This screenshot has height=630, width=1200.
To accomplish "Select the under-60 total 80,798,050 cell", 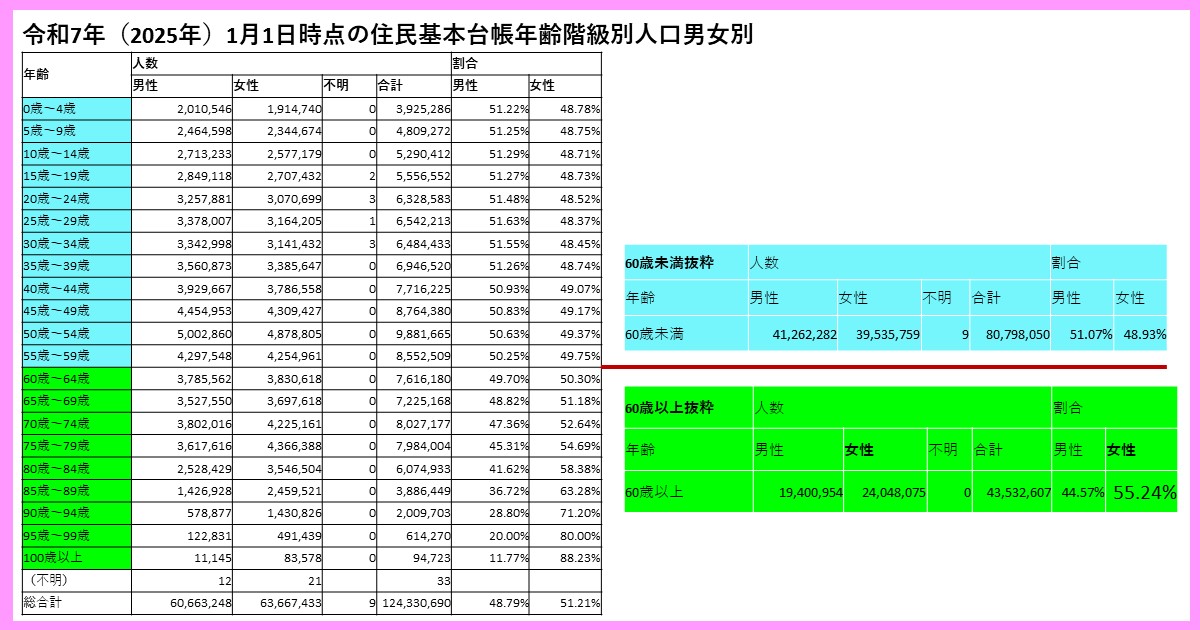I will (x=1009, y=335).
